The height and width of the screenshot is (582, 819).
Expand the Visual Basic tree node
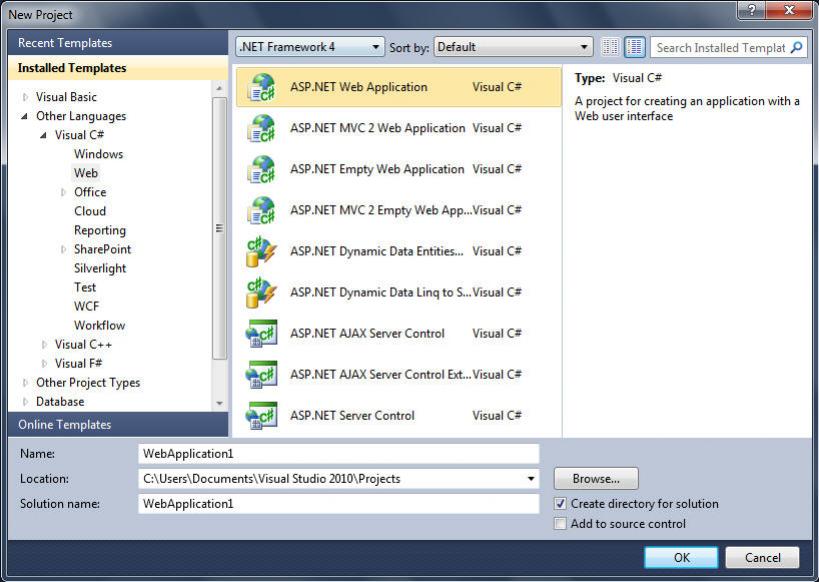point(25,97)
